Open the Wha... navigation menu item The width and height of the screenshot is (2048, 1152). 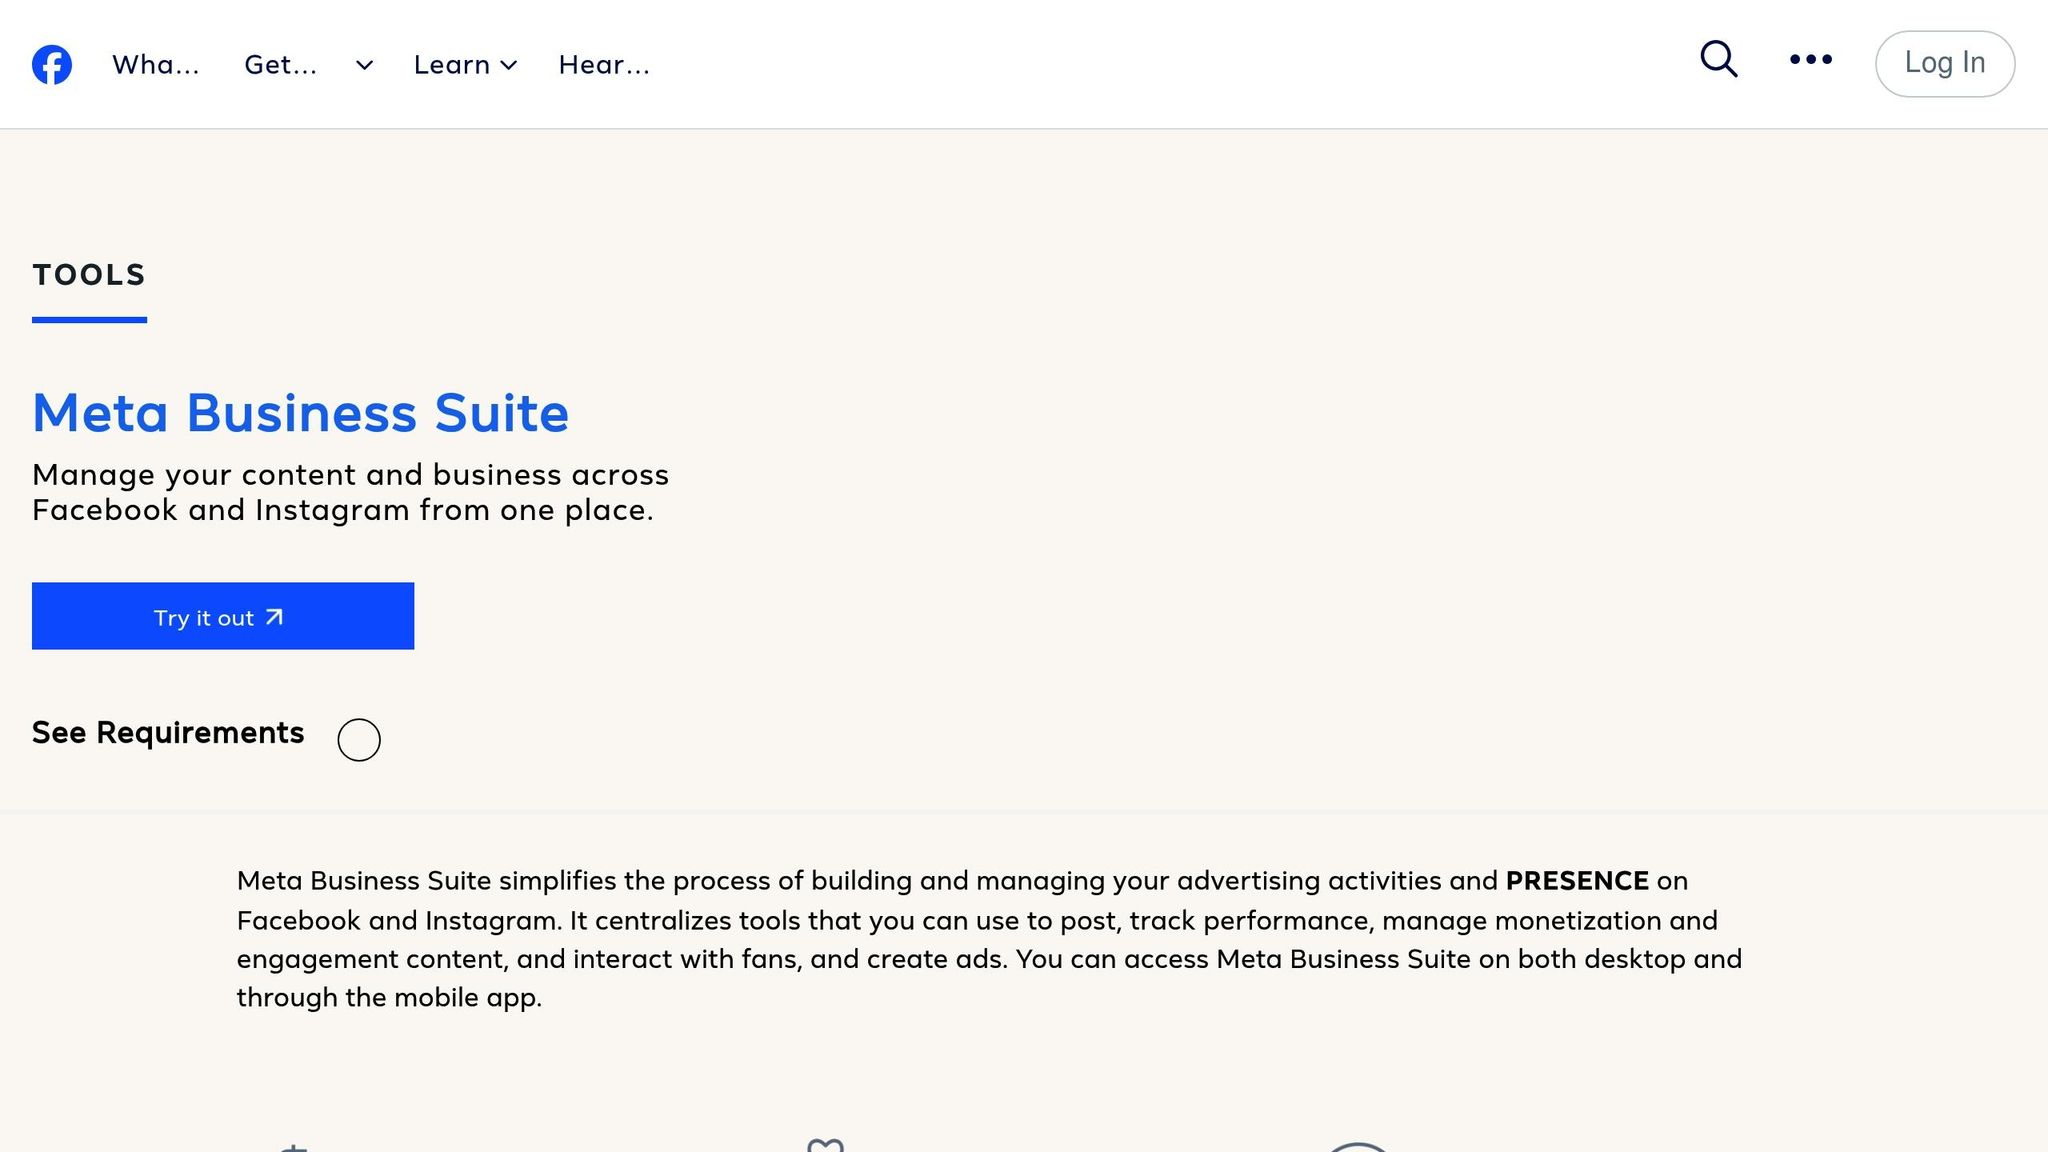pyautogui.click(x=156, y=64)
